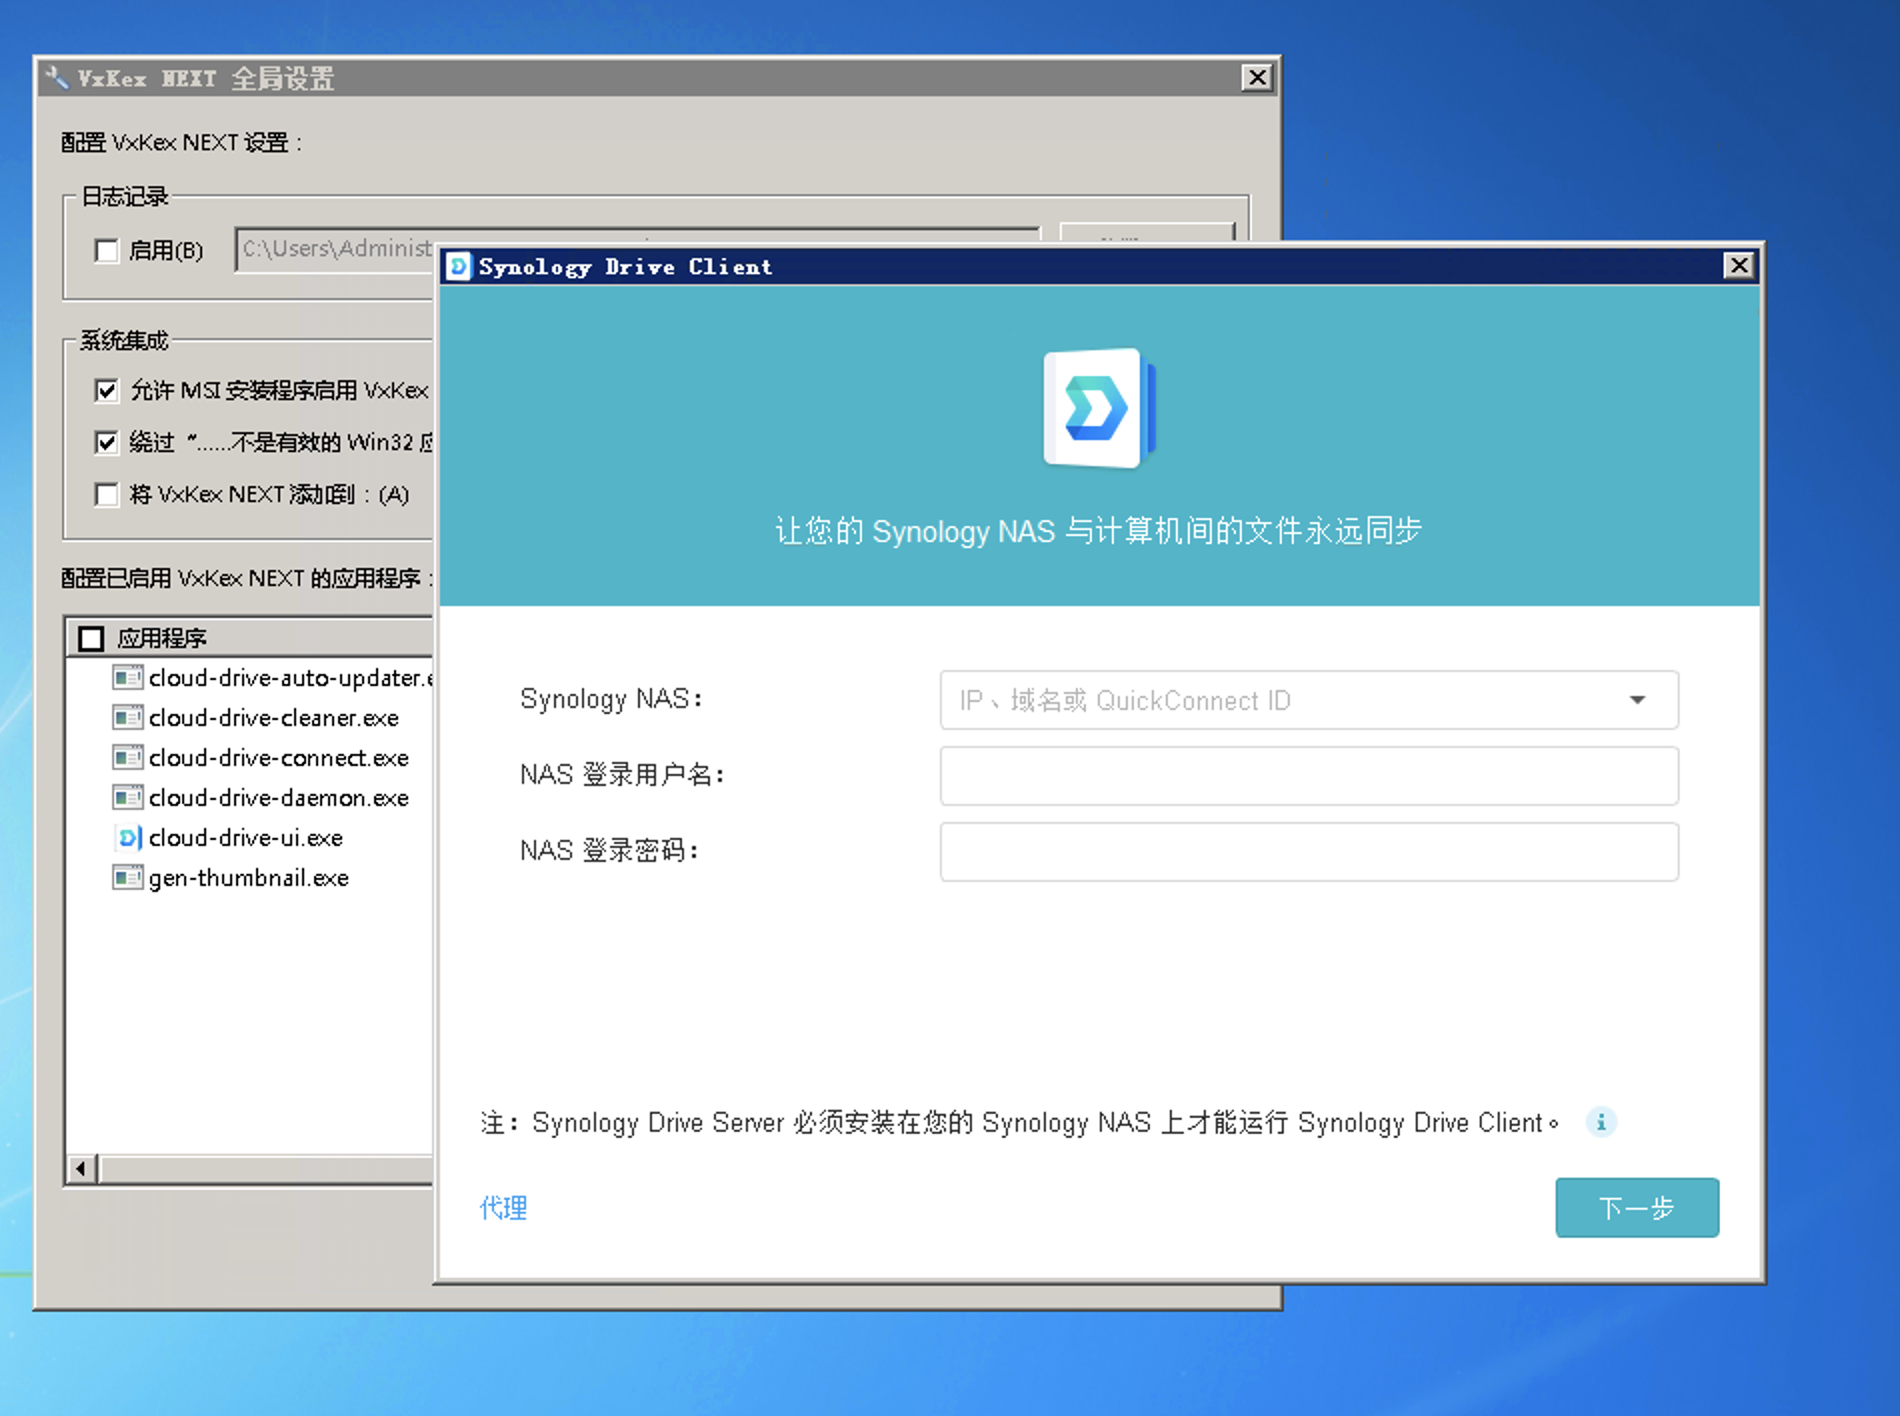Click Synology Drive Client title bar icon
Image resolution: width=1900 pixels, height=1416 pixels.
459,266
